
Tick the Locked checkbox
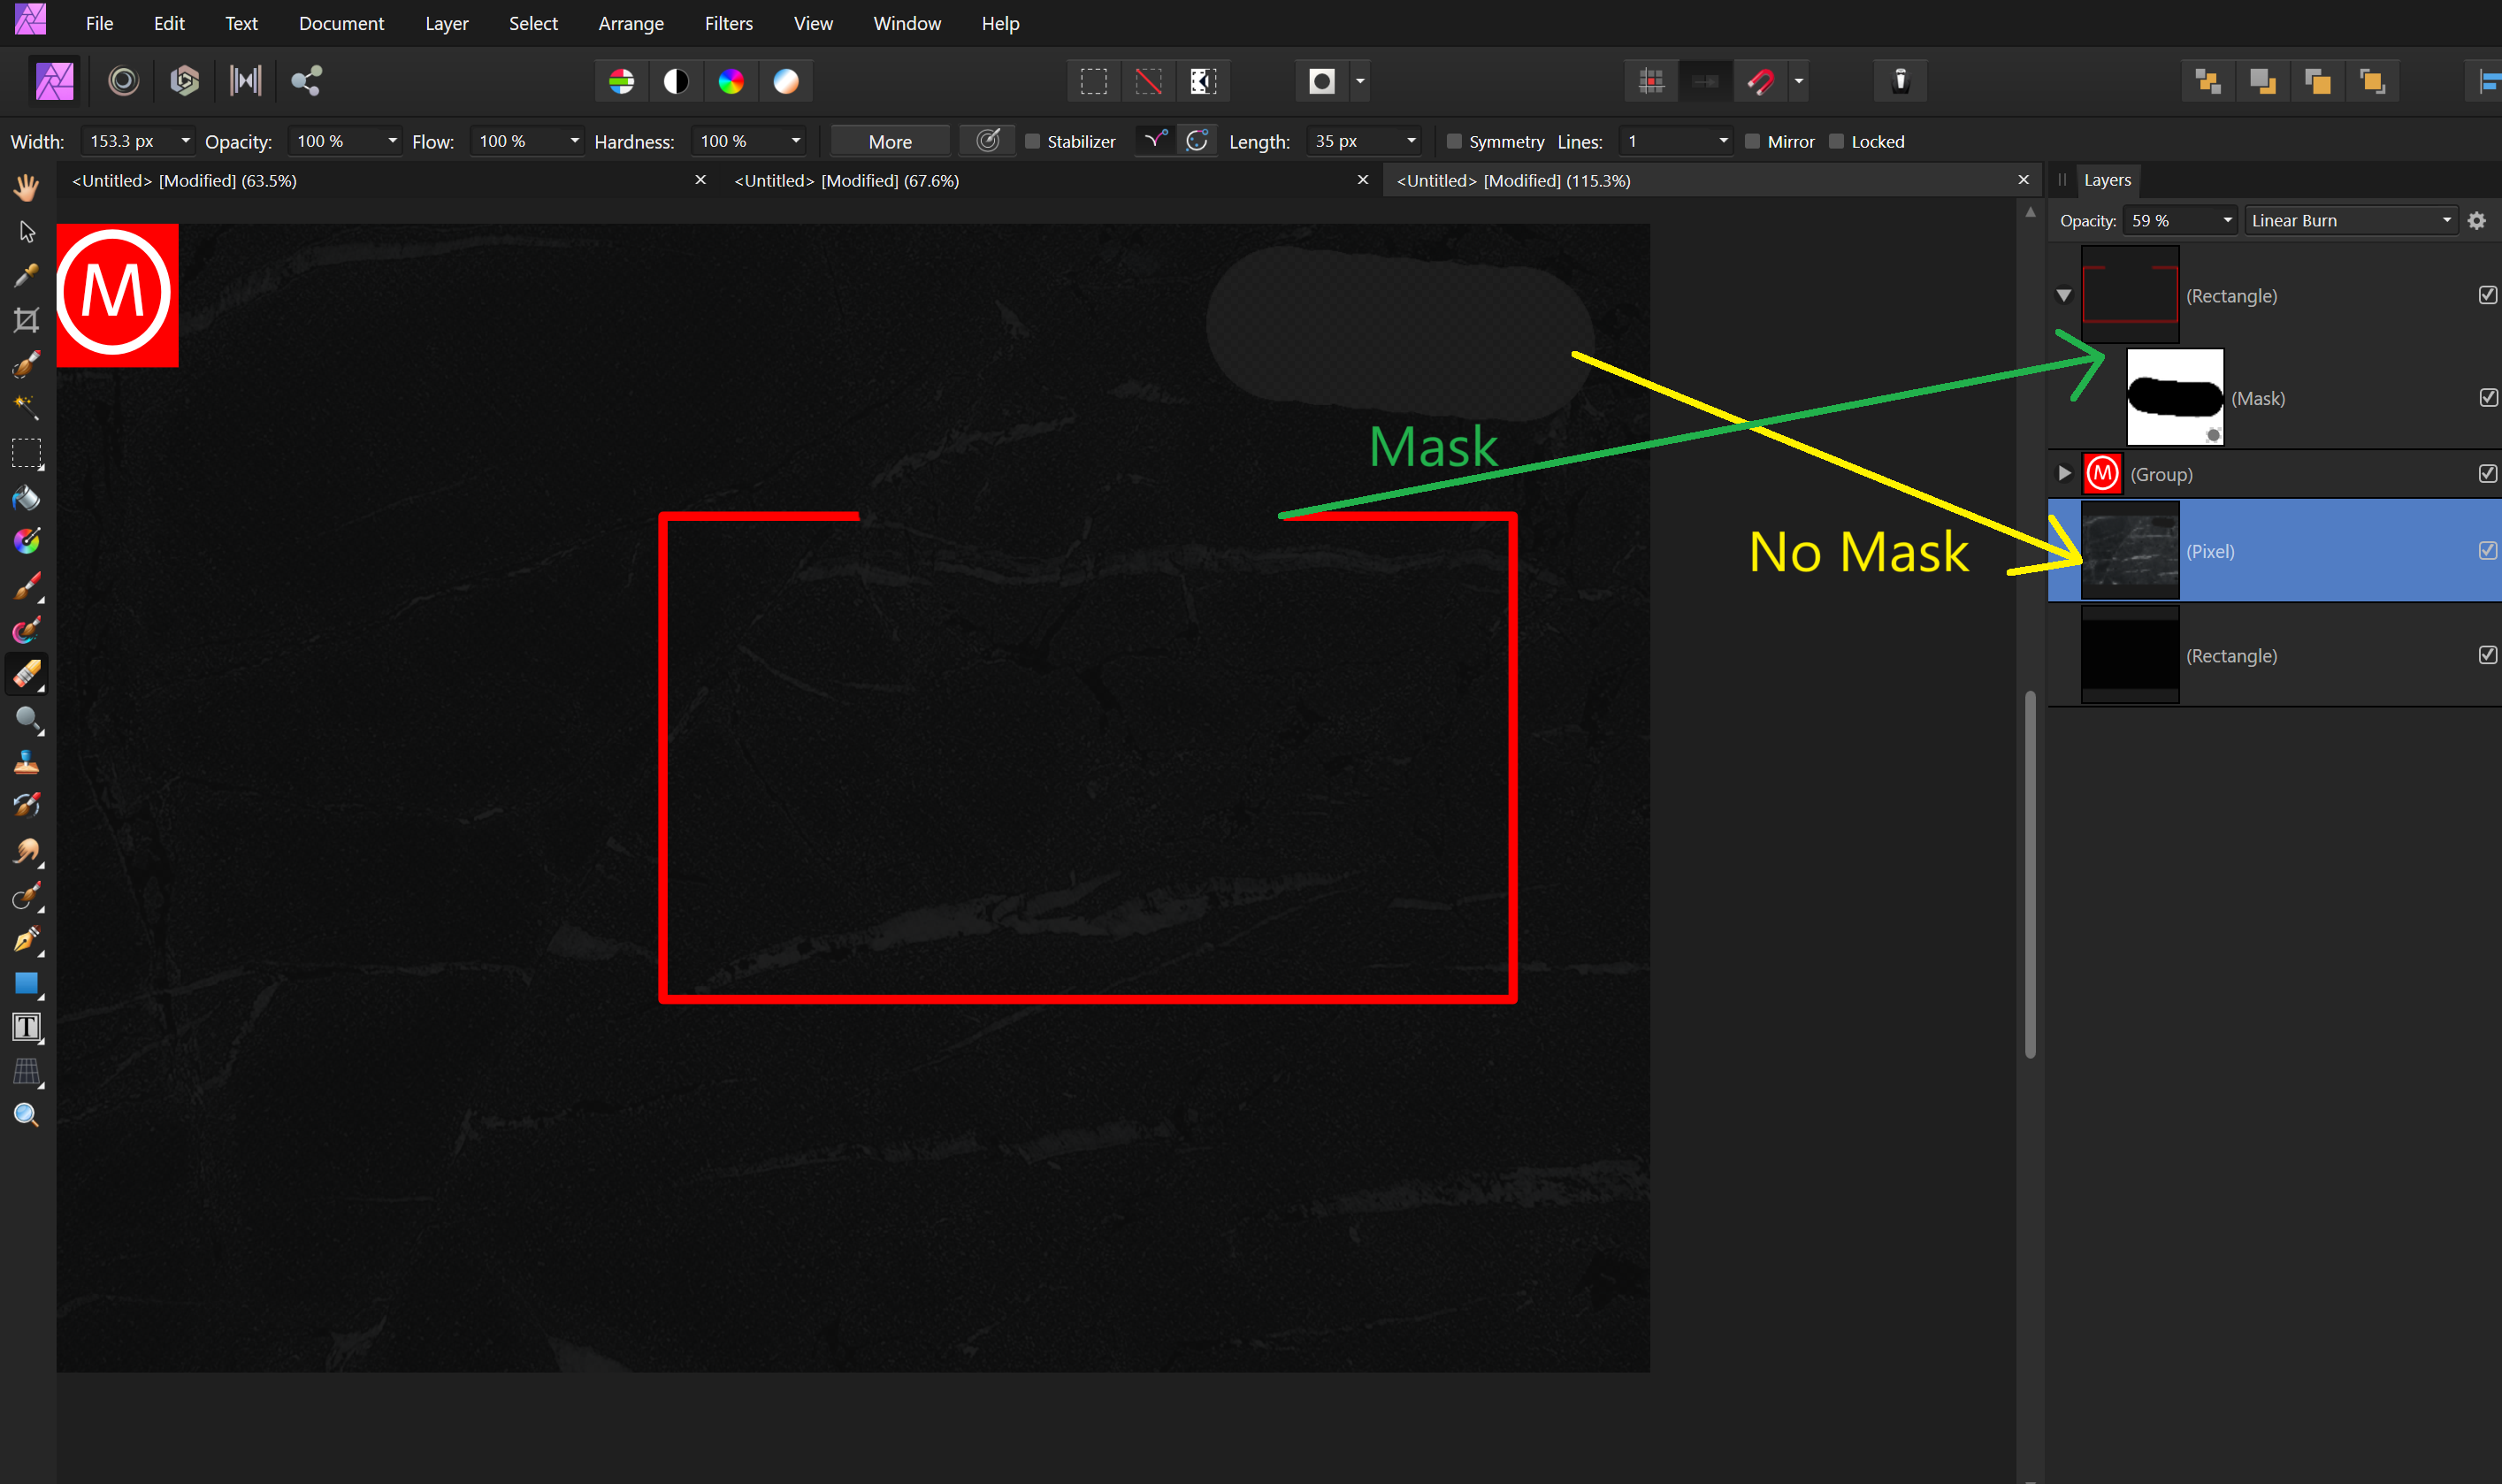point(1836,141)
